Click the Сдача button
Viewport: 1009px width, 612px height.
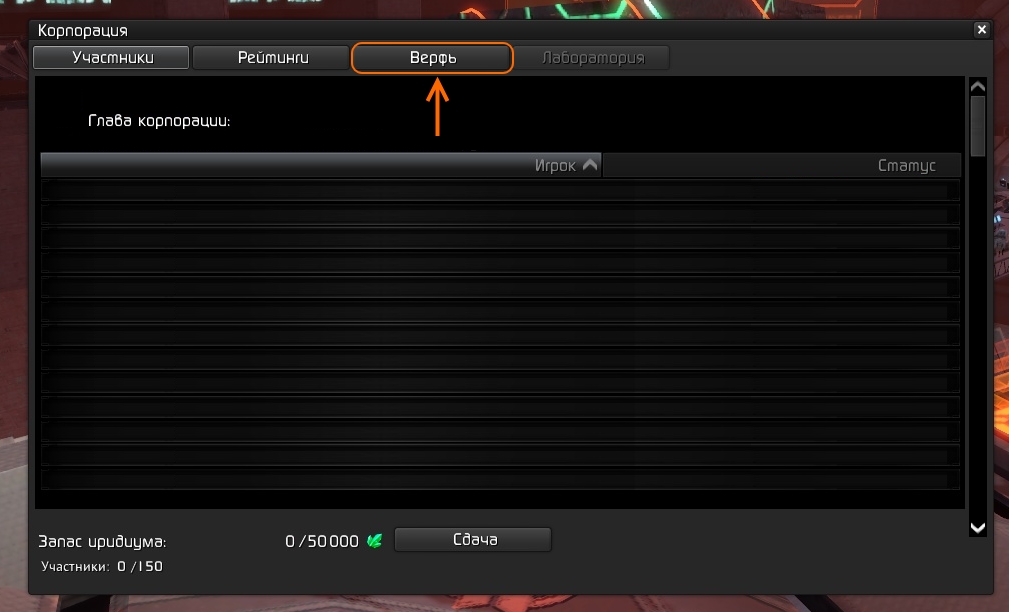click(473, 540)
